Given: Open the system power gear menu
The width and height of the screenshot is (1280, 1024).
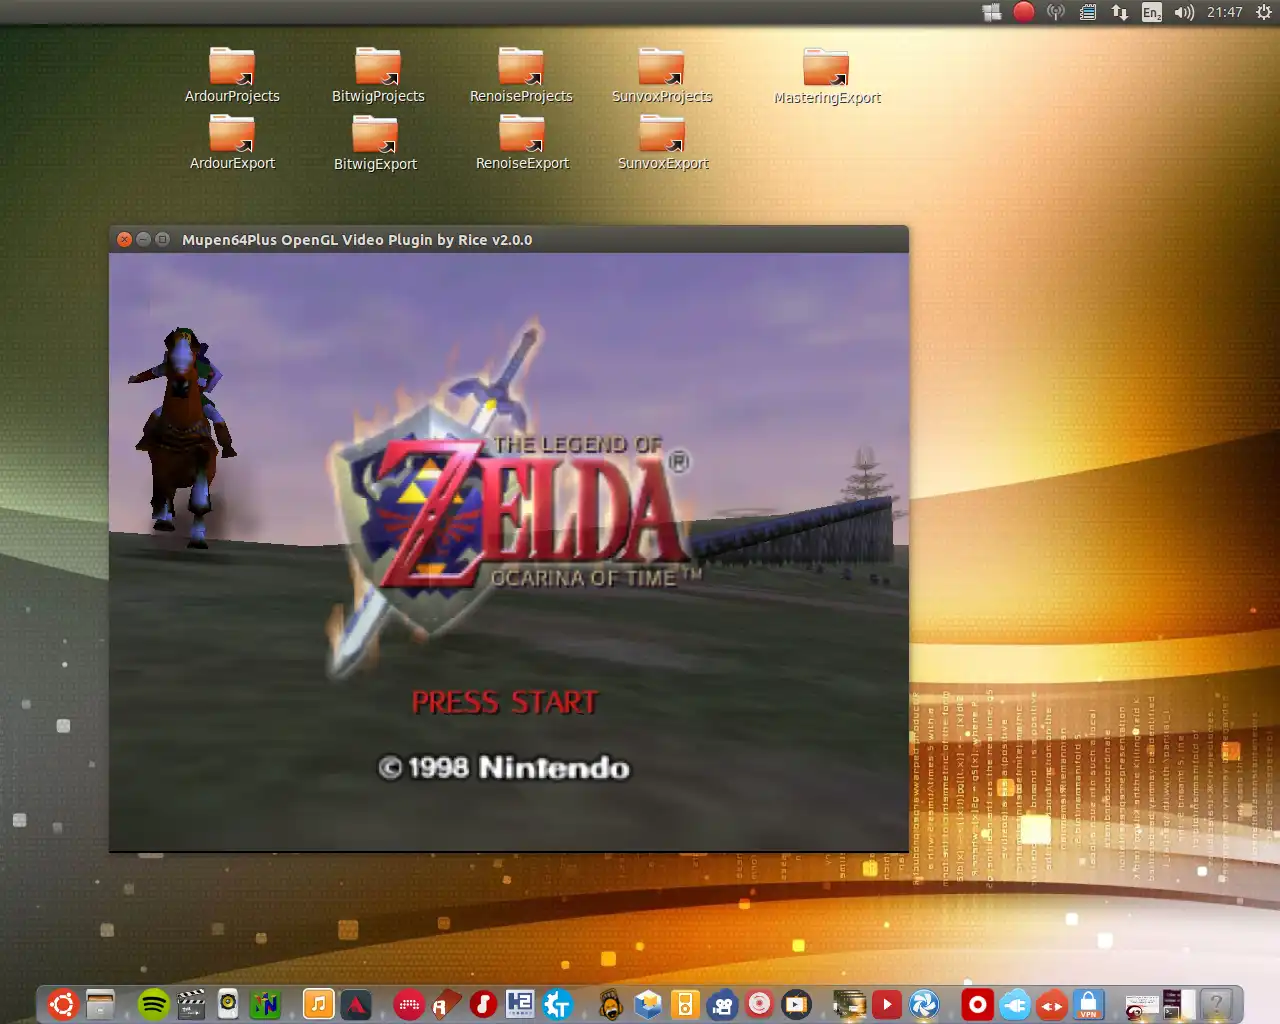Looking at the screenshot, I should pos(1263,12).
